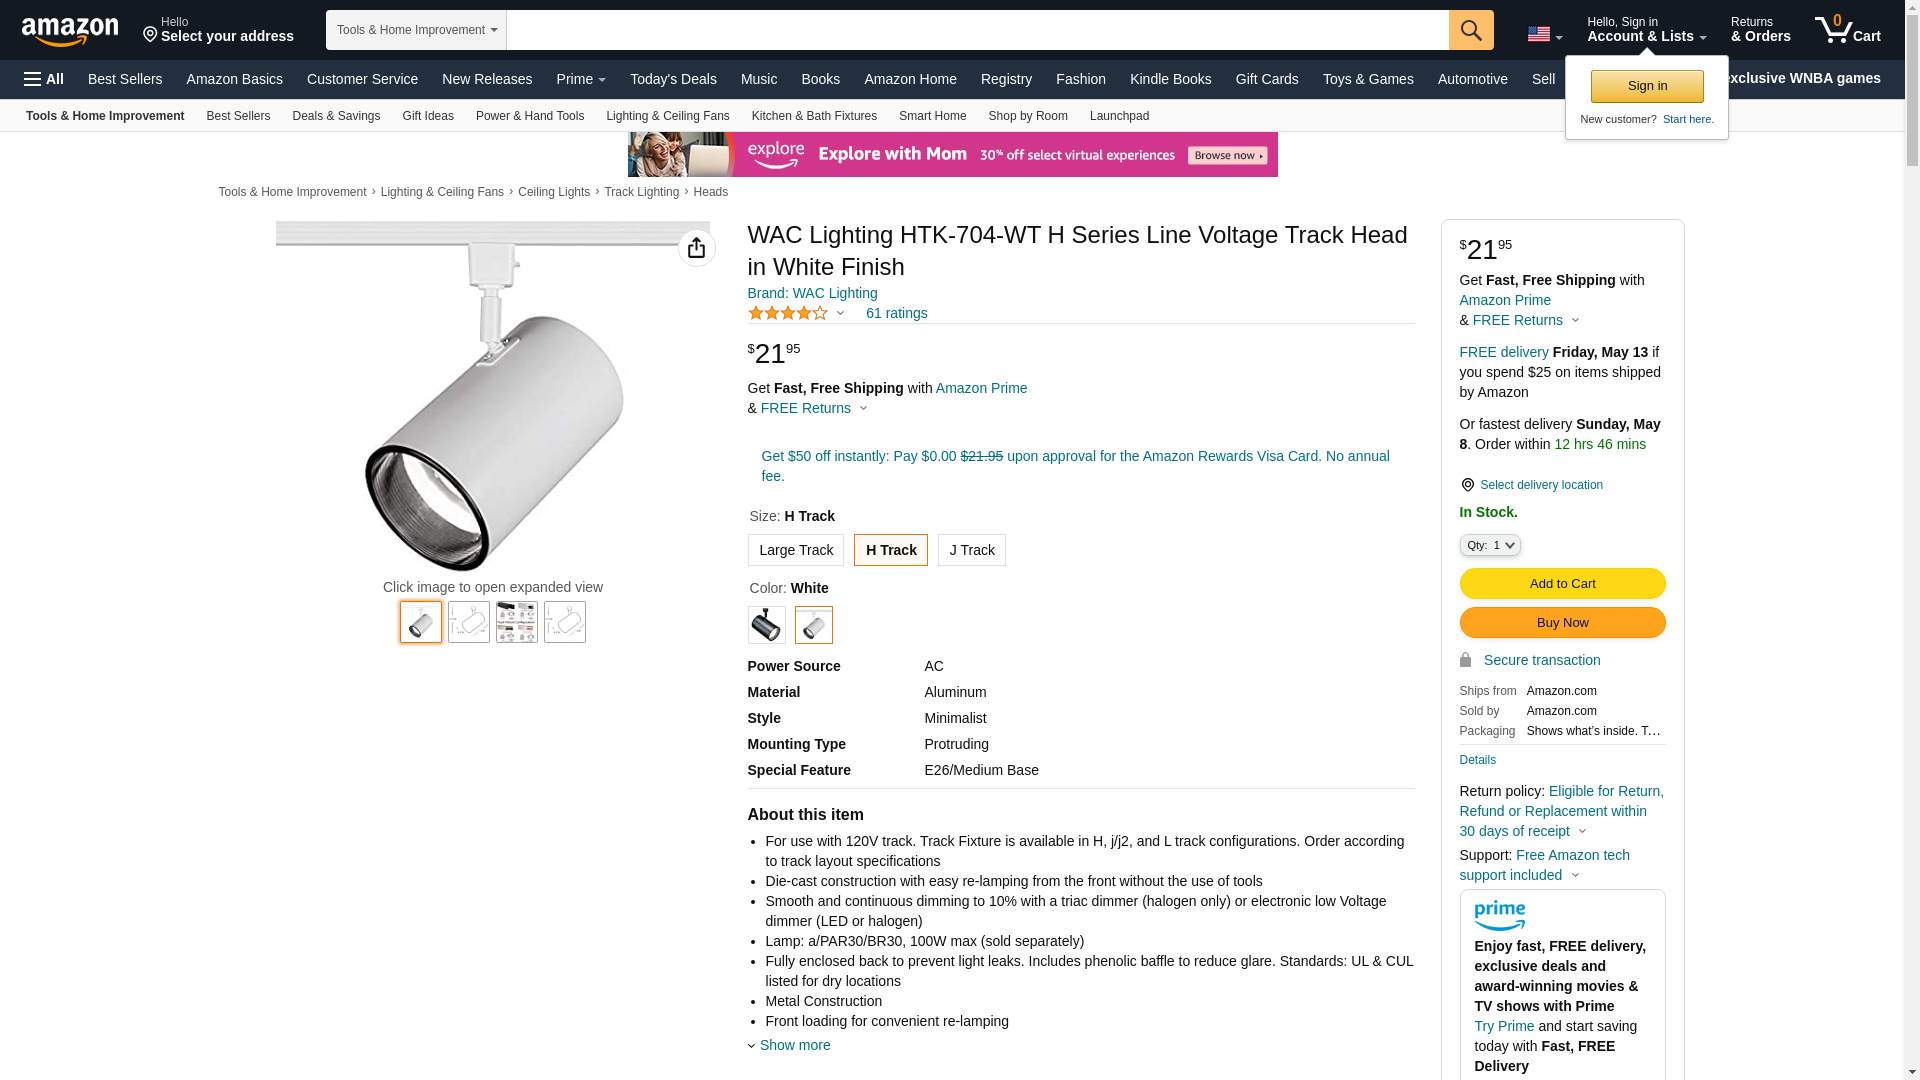
Task: Select the H Track size option
Action: (890, 550)
